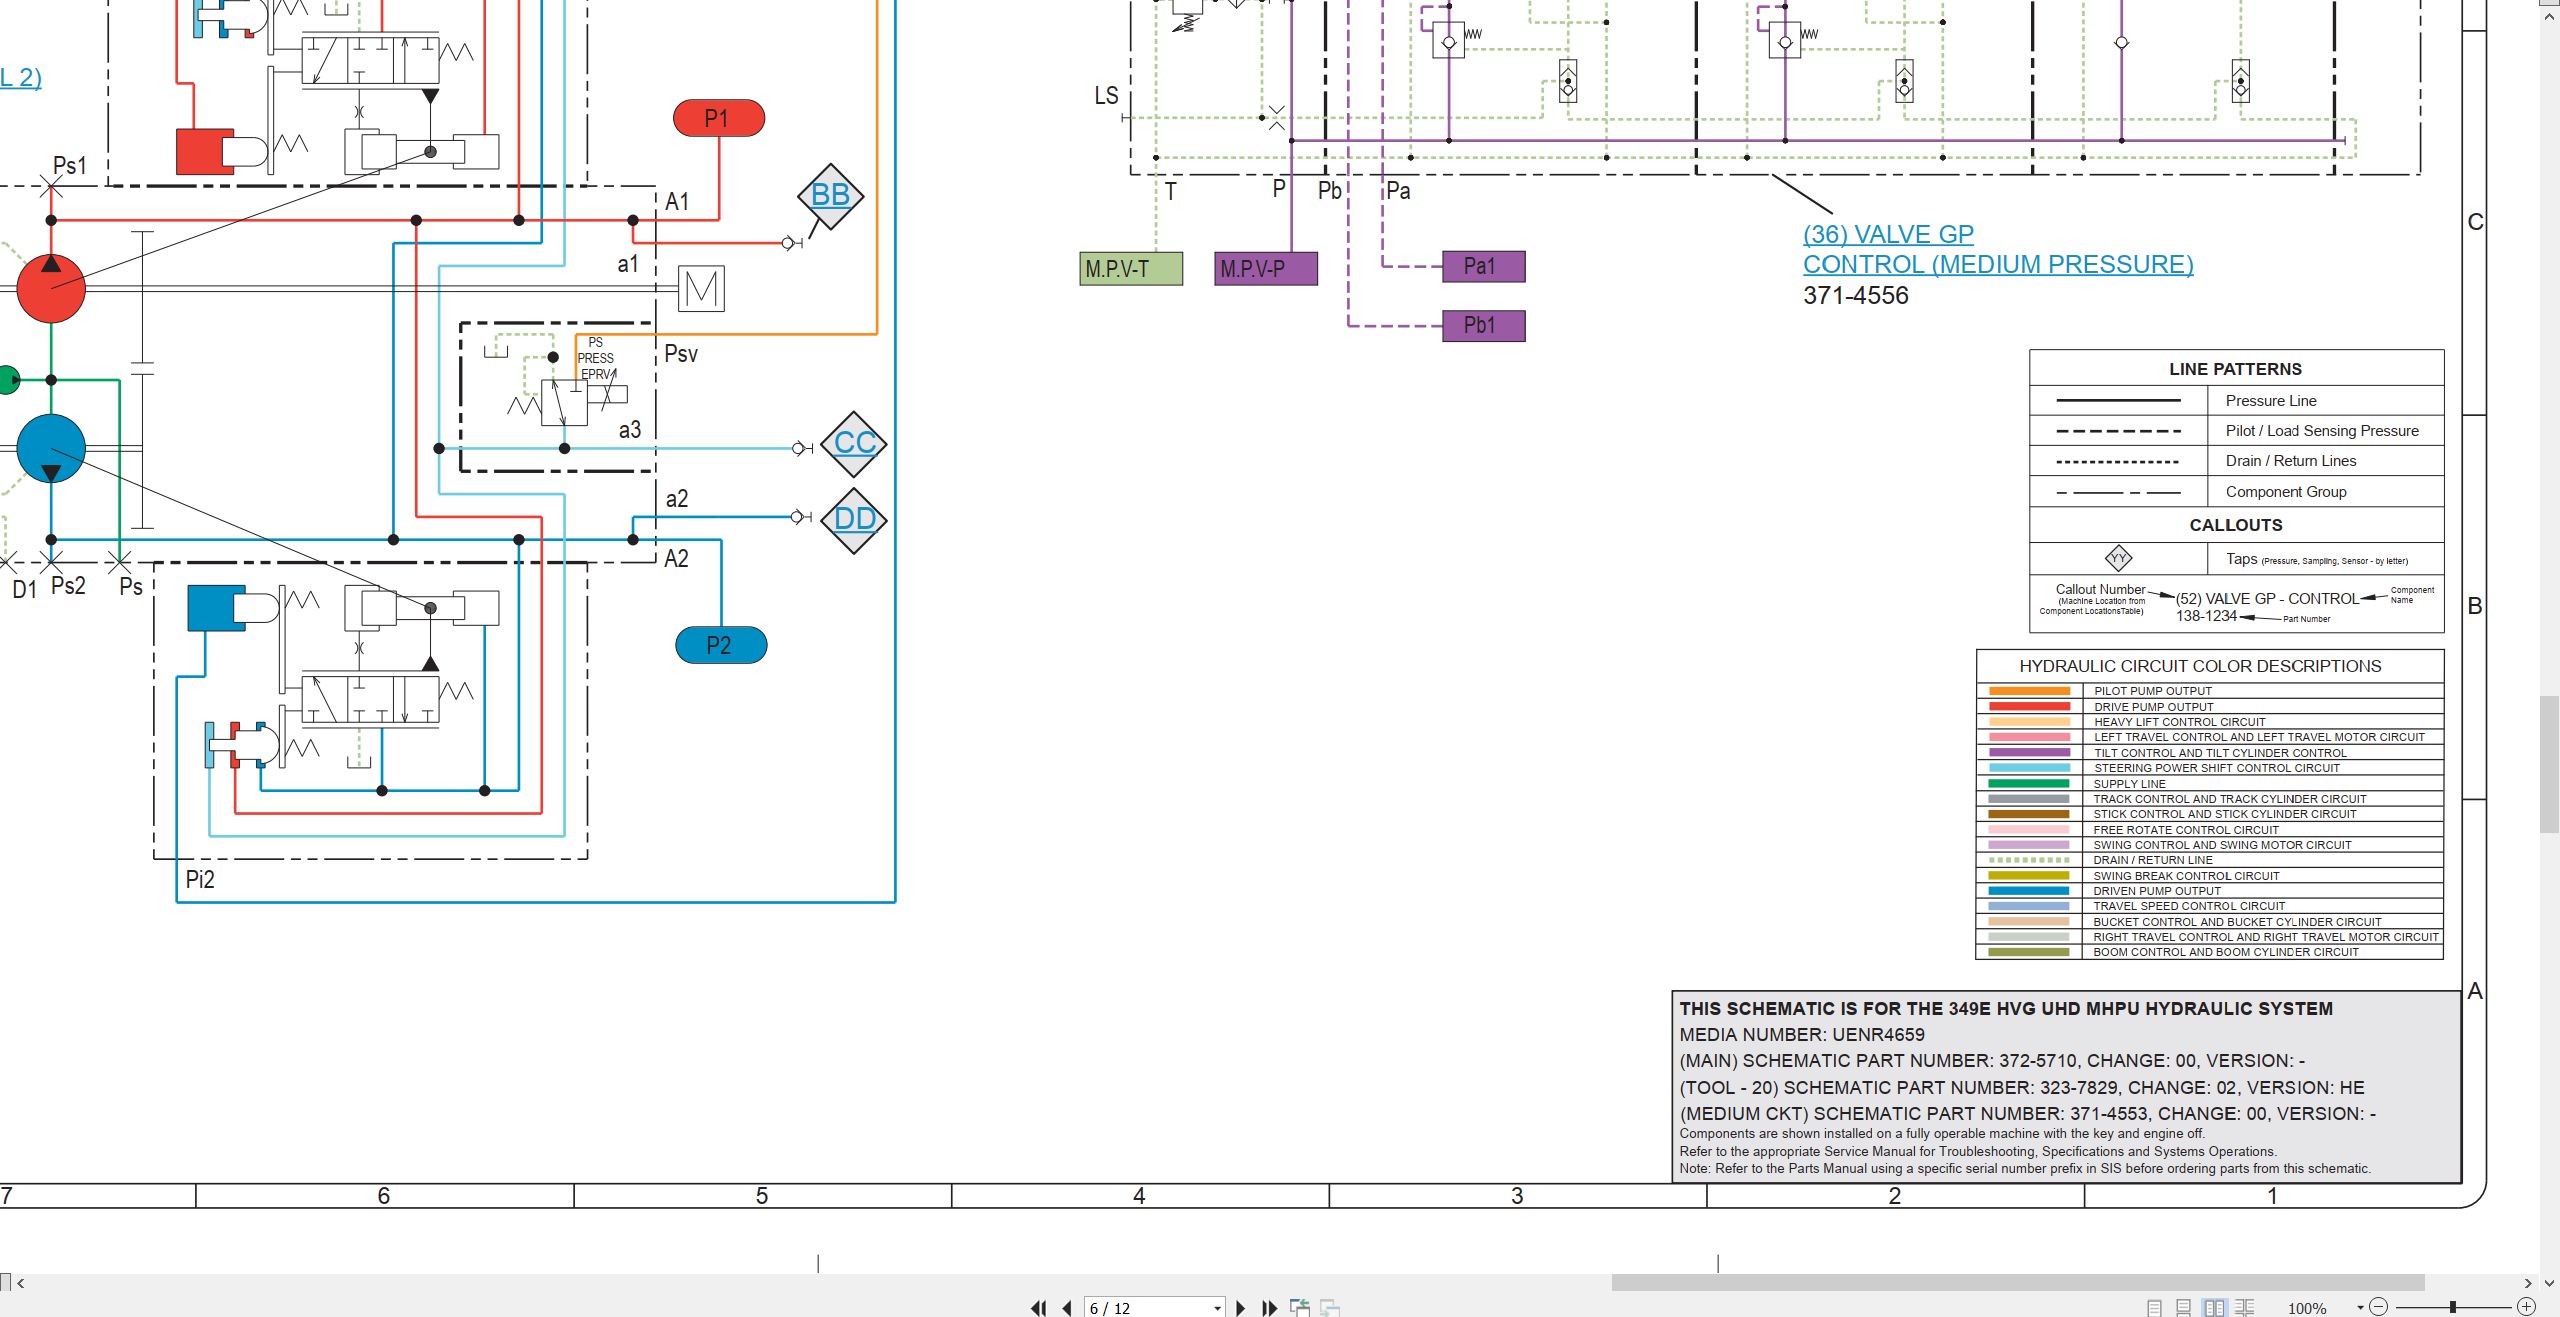2560x1317 pixels.
Task: Click DRAIN / RETURN LINE legend text
Action: tap(2152, 860)
